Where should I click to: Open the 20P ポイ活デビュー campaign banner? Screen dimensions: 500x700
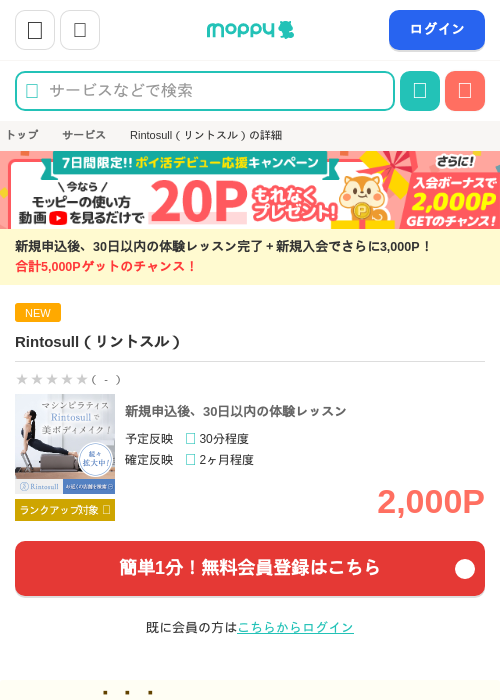[x=250, y=190]
